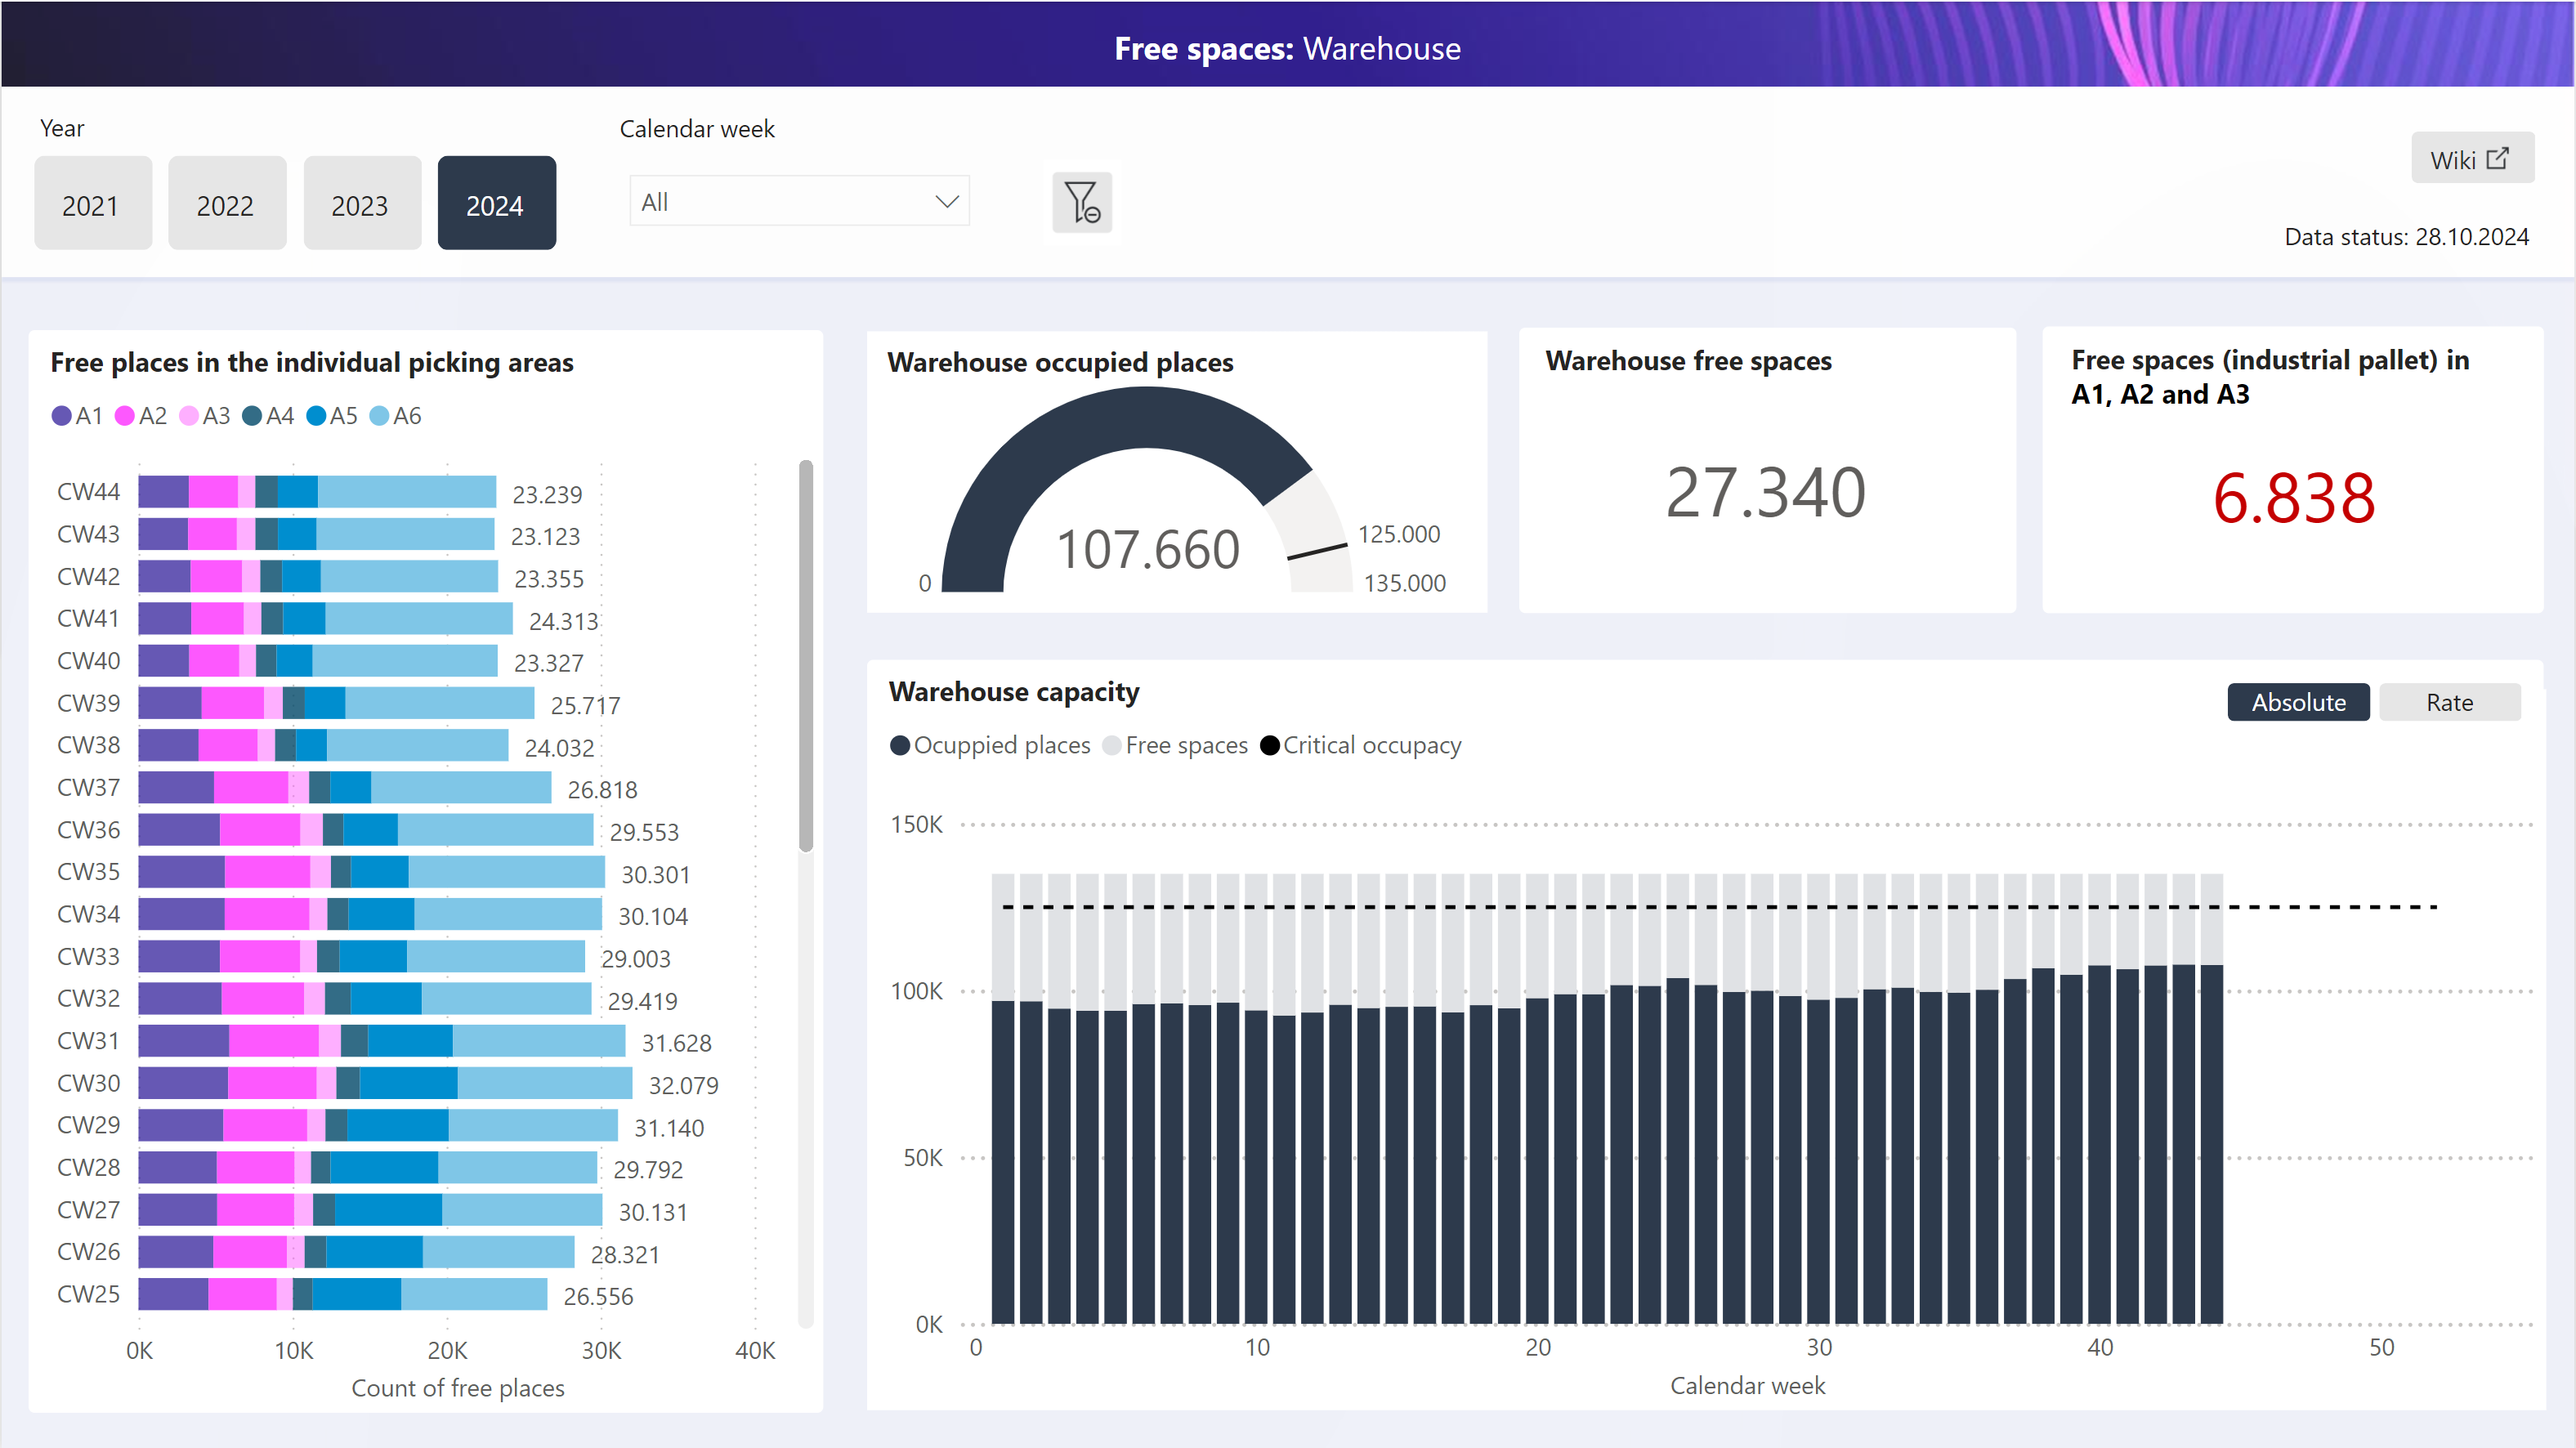Click the CW39 total value 25.717
The image size is (2576, 1448).
[585, 706]
